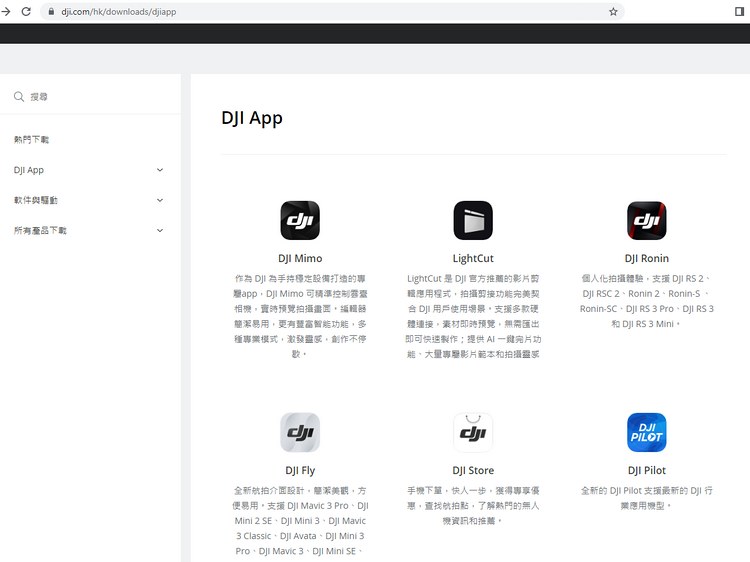Open the DJI Mimo app icon
The image size is (750, 562).
tap(300, 220)
